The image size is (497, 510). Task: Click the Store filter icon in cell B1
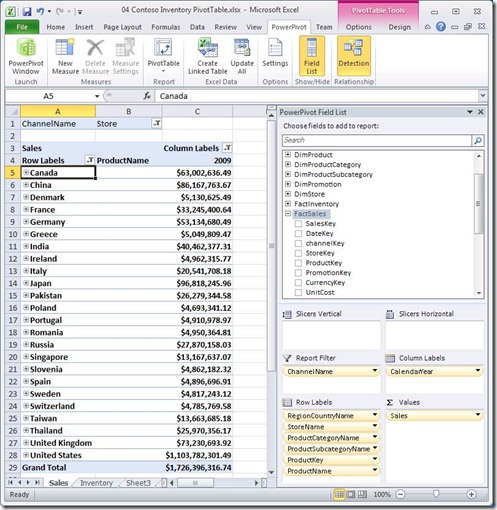coord(156,124)
